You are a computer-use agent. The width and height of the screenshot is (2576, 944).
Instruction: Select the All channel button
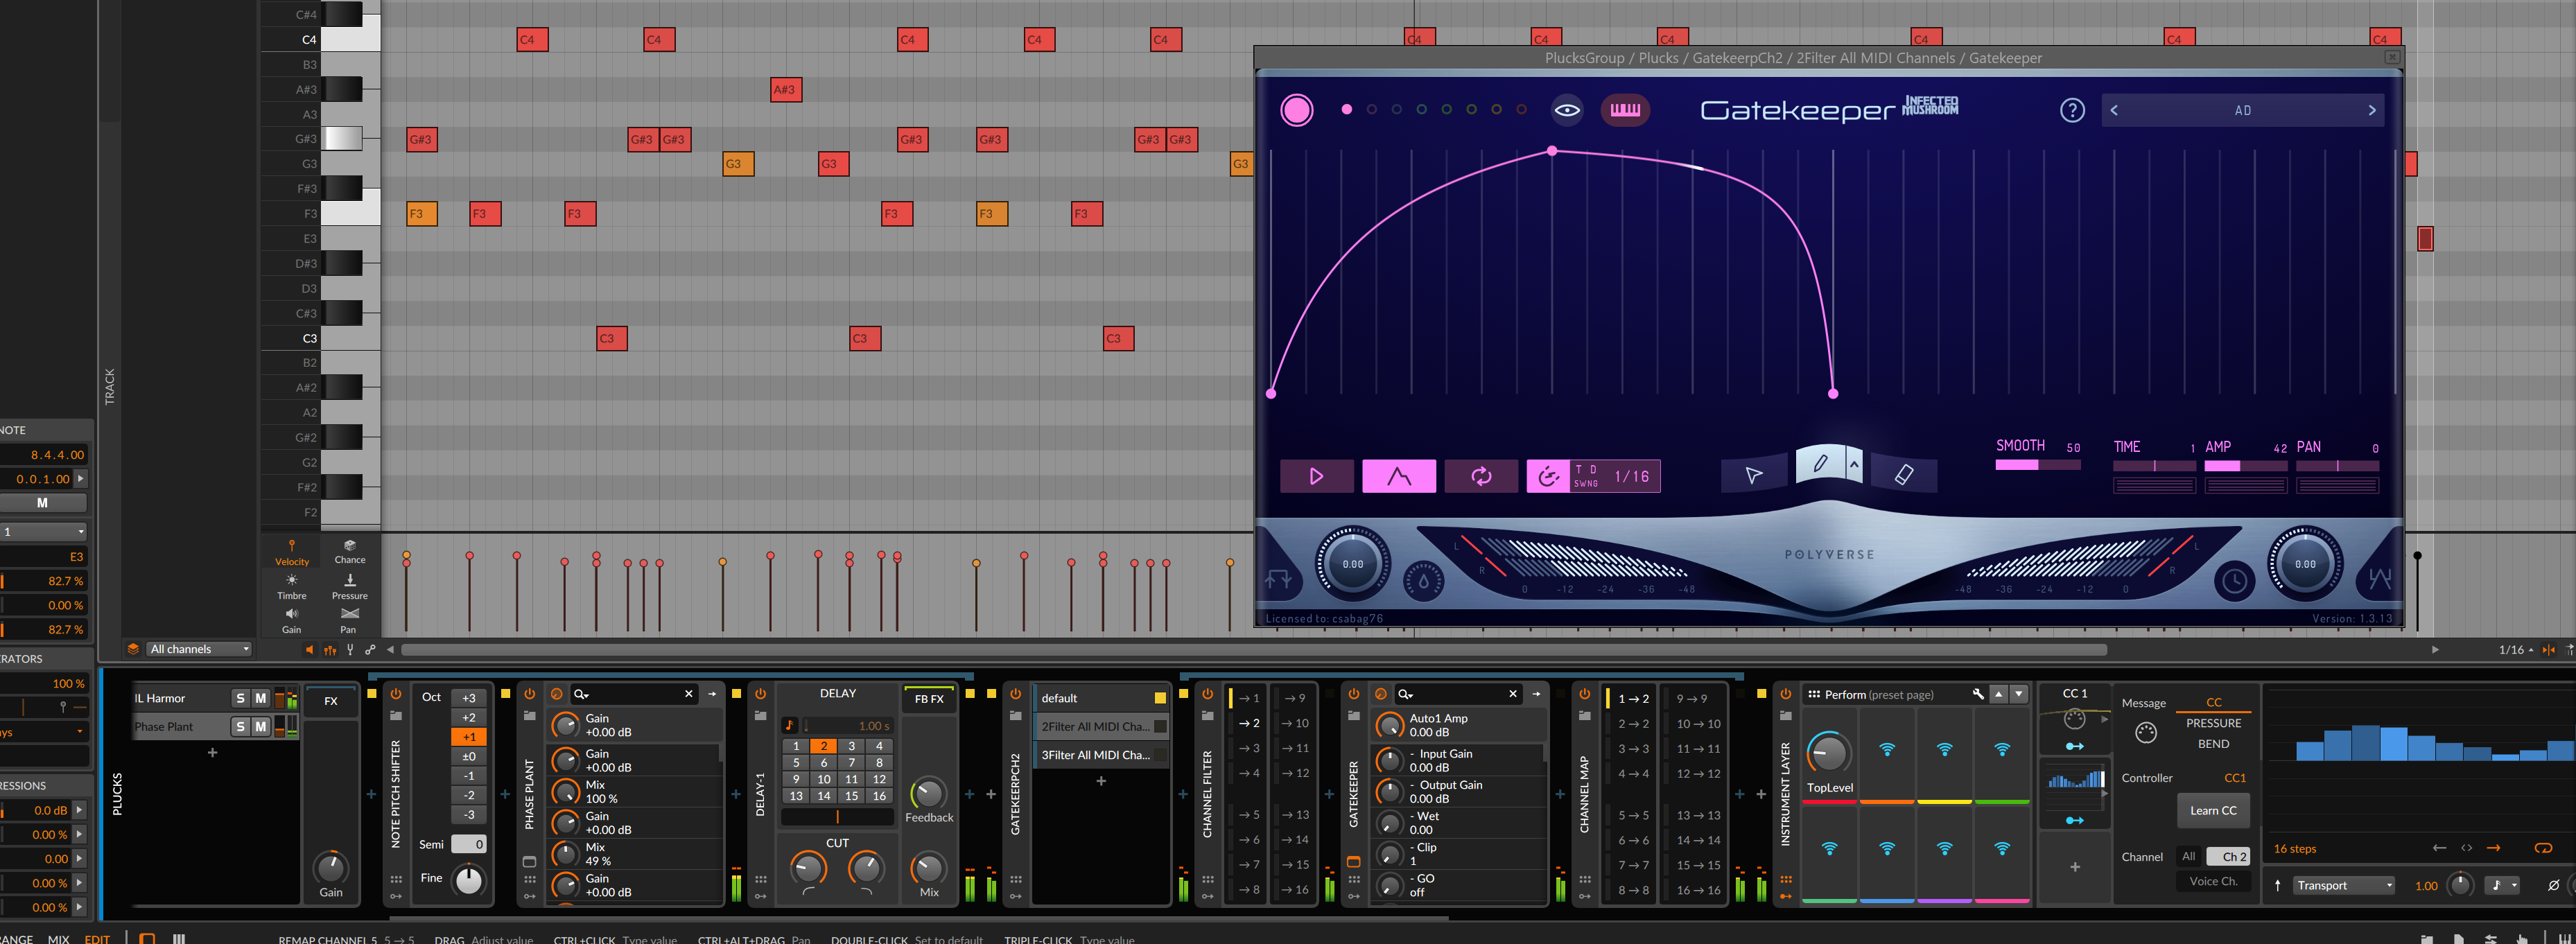click(2189, 856)
